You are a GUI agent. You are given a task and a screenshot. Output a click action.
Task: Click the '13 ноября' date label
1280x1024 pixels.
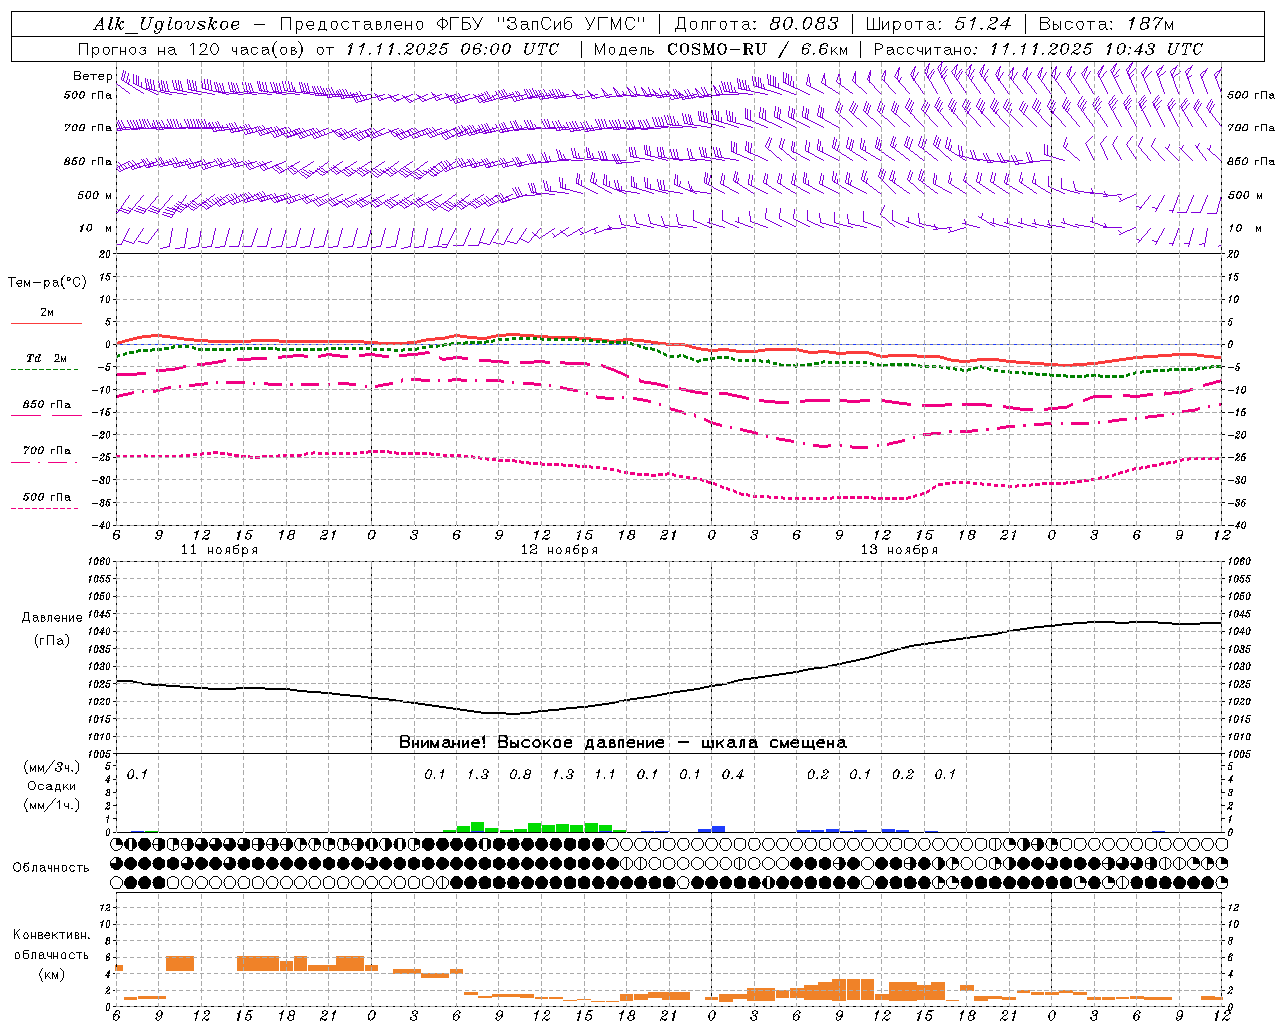tap(899, 550)
